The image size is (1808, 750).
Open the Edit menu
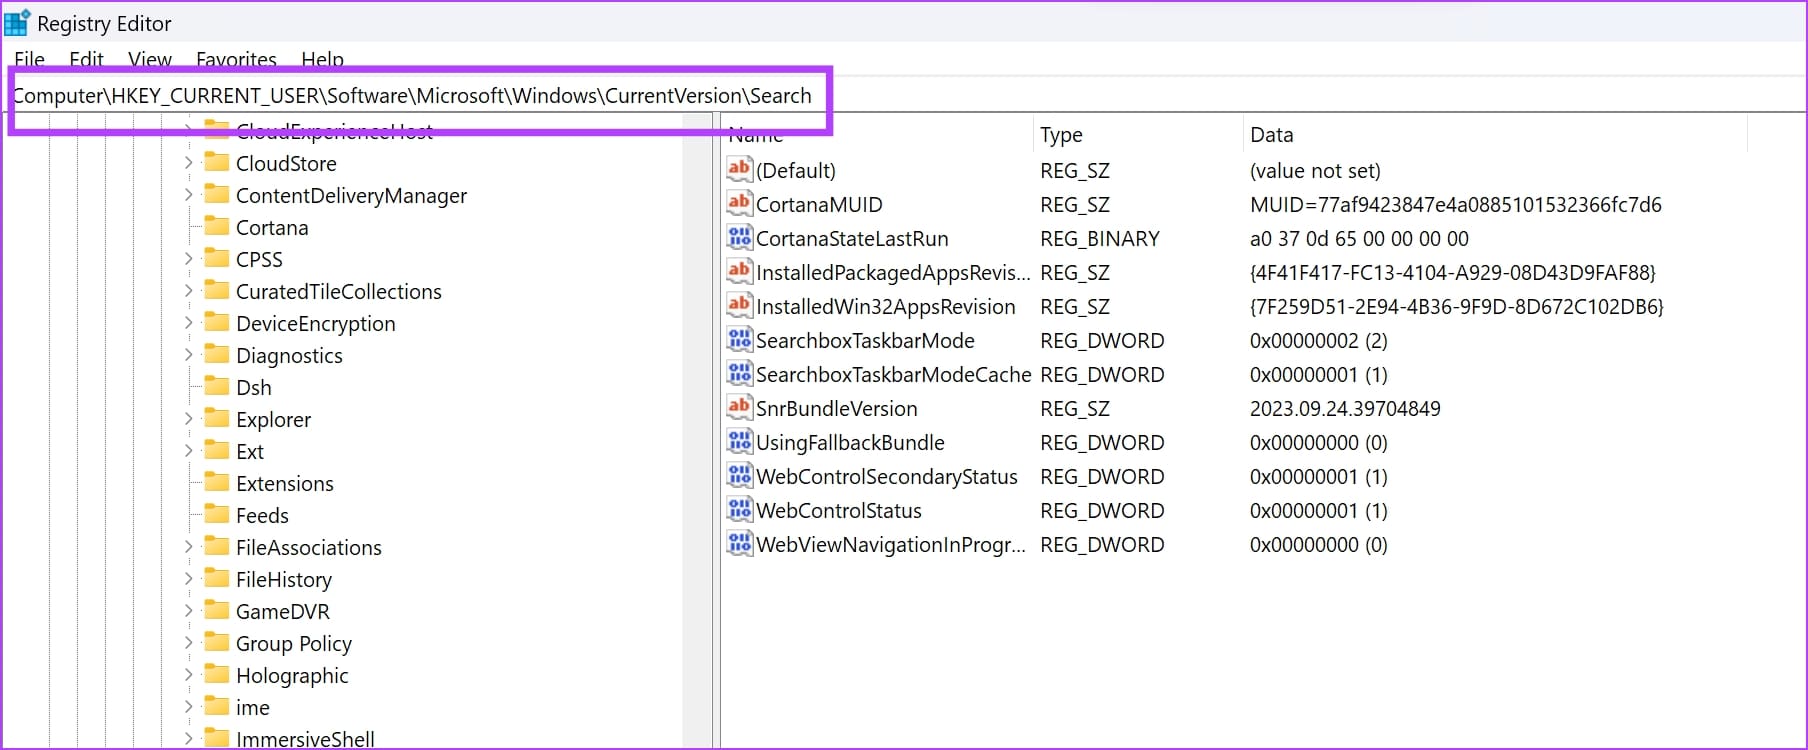point(86,59)
